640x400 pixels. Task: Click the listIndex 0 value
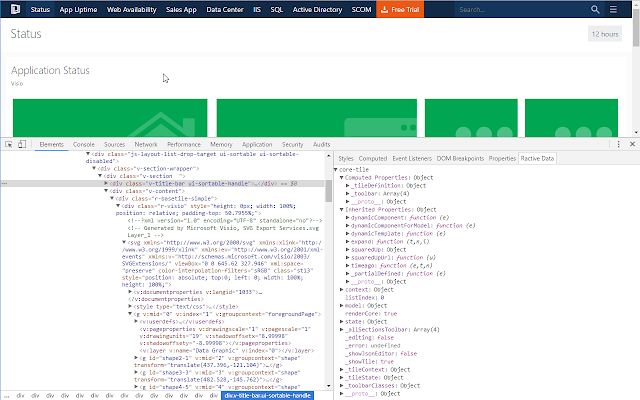(x=382, y=298)
